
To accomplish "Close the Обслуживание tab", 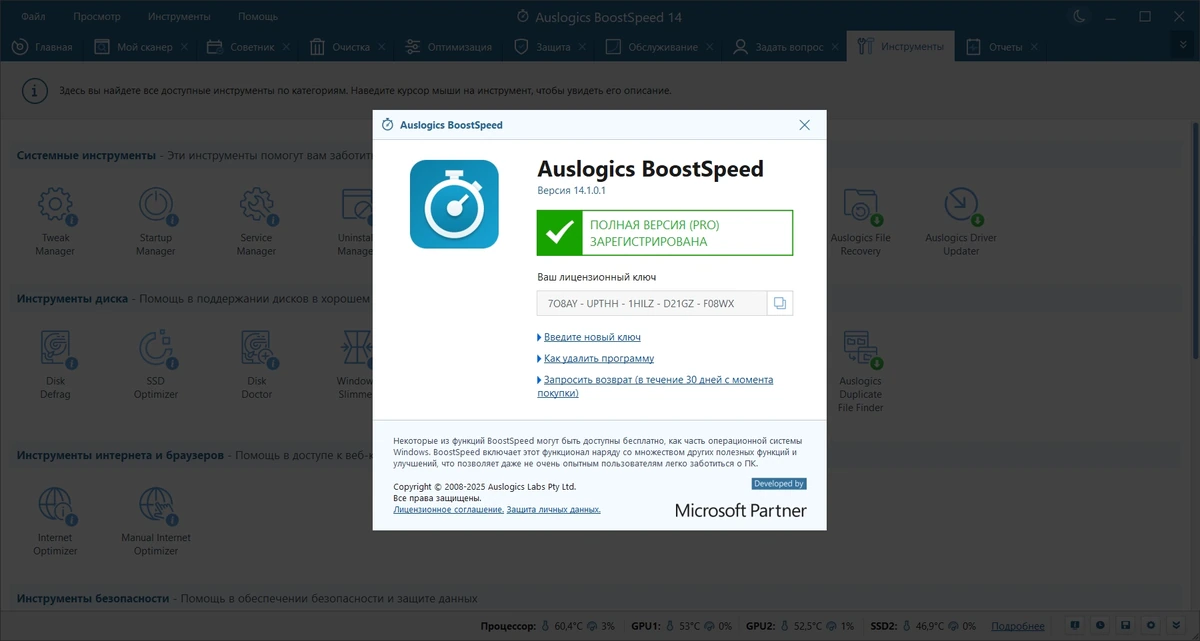I will coord(711,47).
